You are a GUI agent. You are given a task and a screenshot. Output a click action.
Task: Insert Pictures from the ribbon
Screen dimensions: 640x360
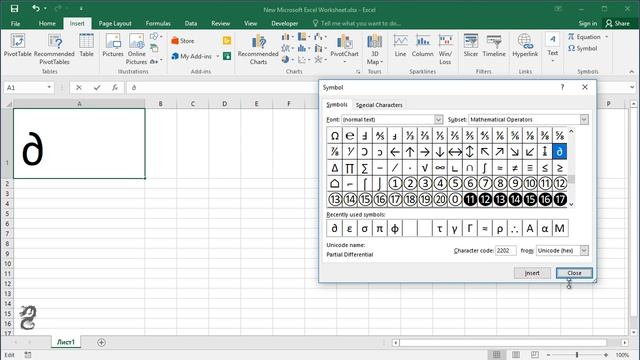113,46
